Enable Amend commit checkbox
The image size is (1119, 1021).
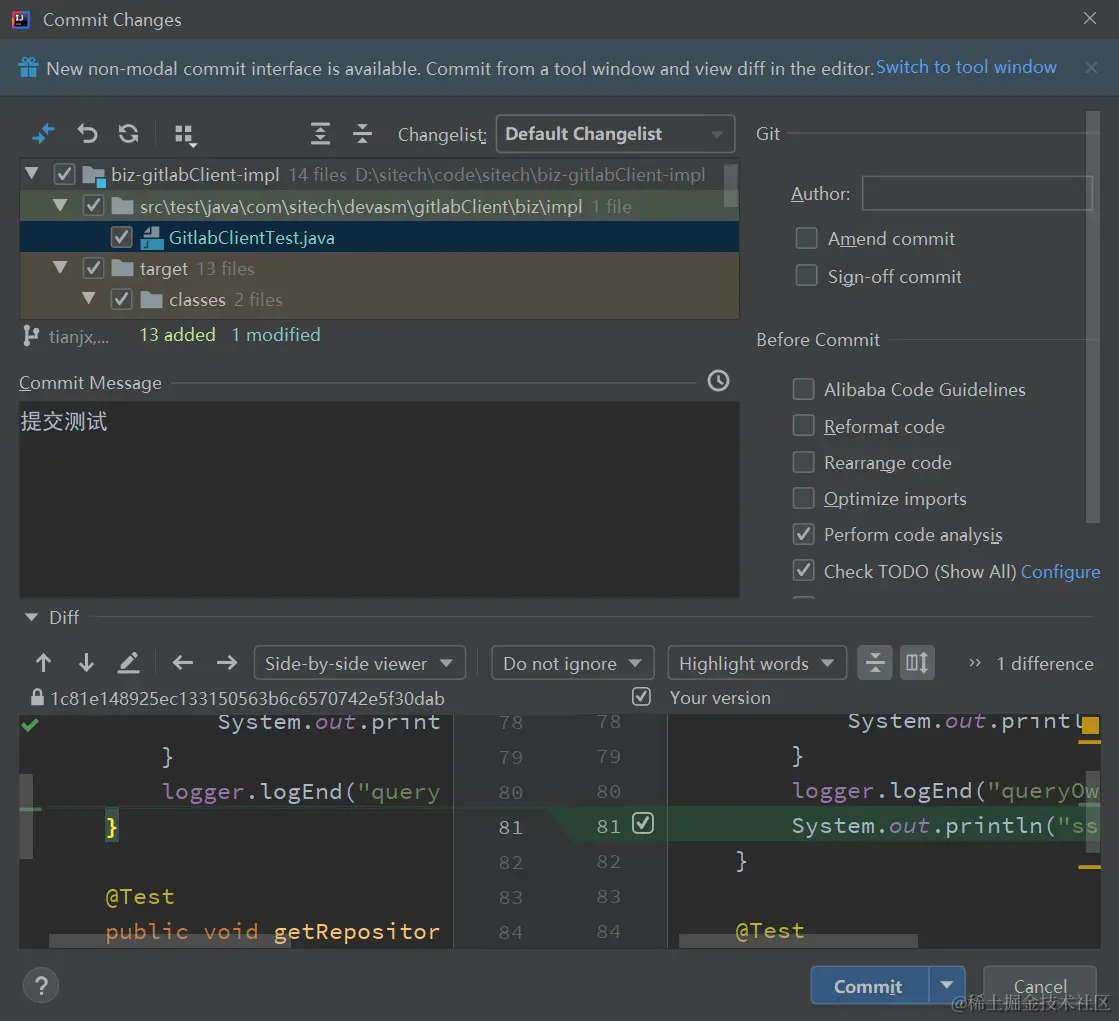click(806, 238)
